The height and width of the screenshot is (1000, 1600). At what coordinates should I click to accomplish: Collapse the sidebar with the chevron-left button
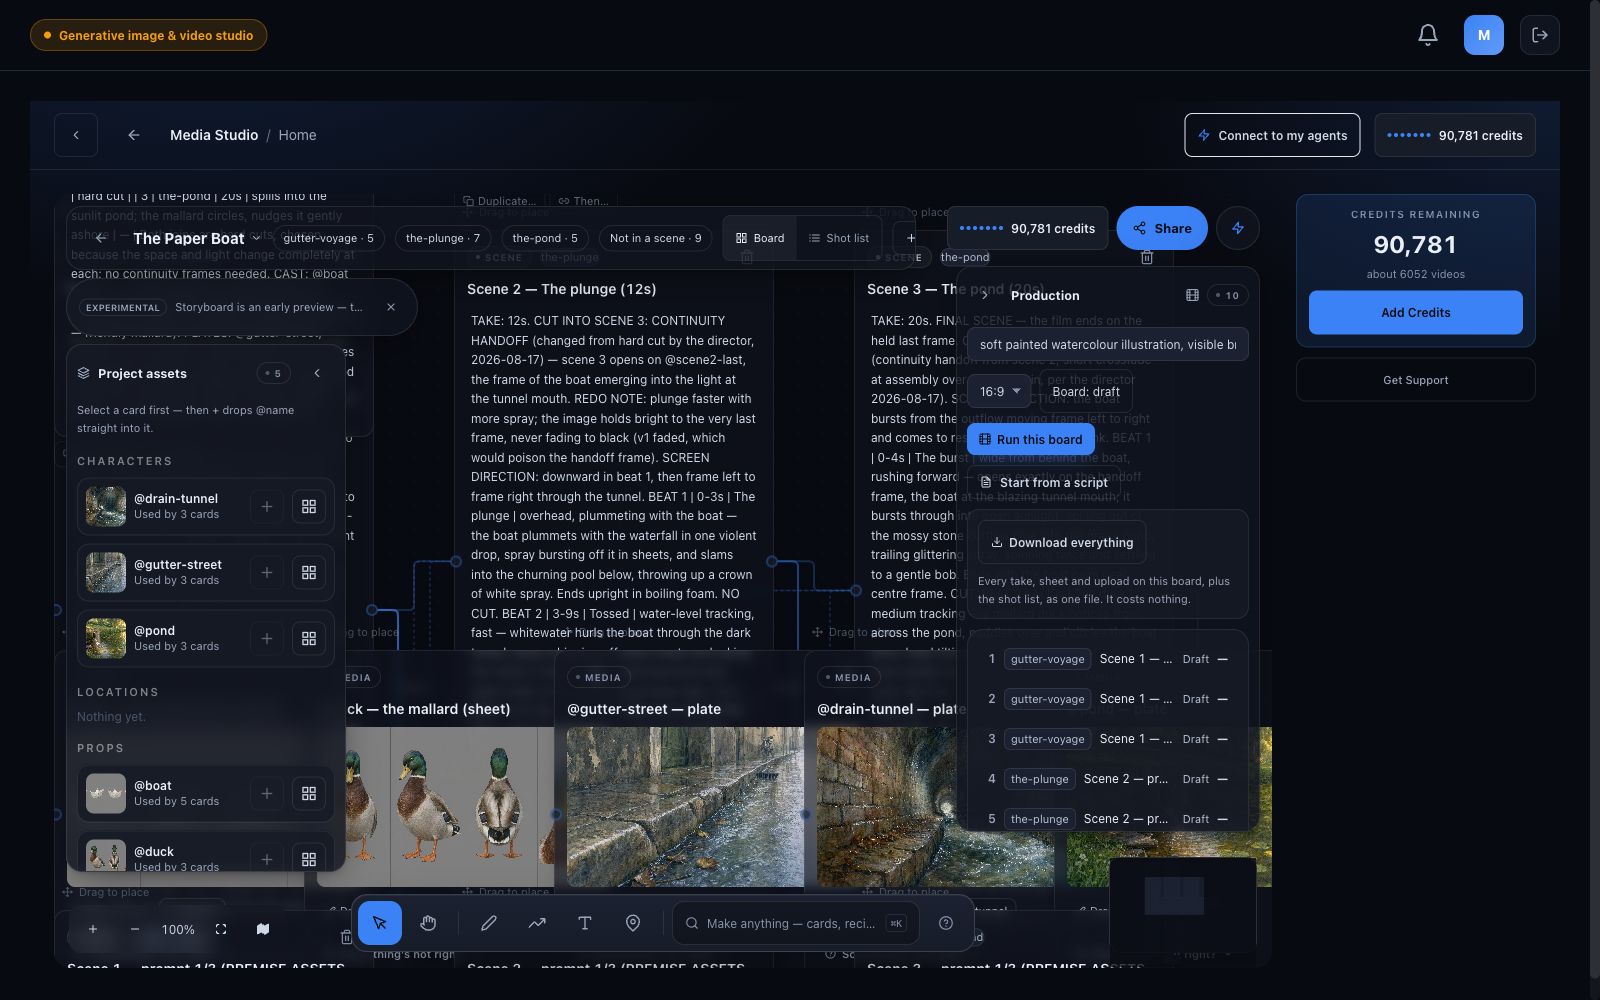(76, 135)
